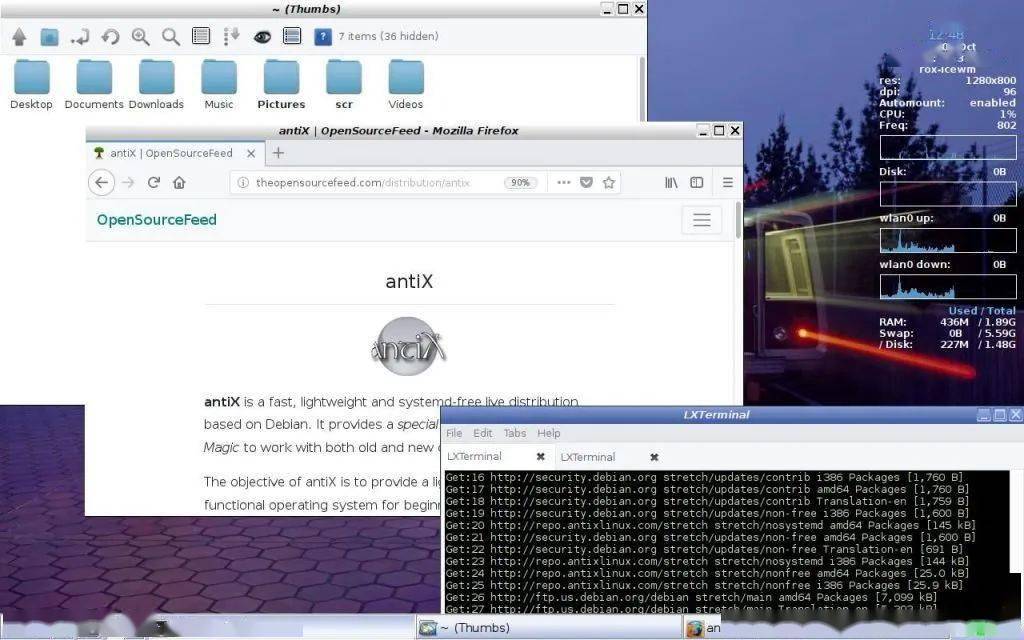This screenshot has width=1024, height=640.
Task: Go back one page in Firefox
Action: point(101,182)
